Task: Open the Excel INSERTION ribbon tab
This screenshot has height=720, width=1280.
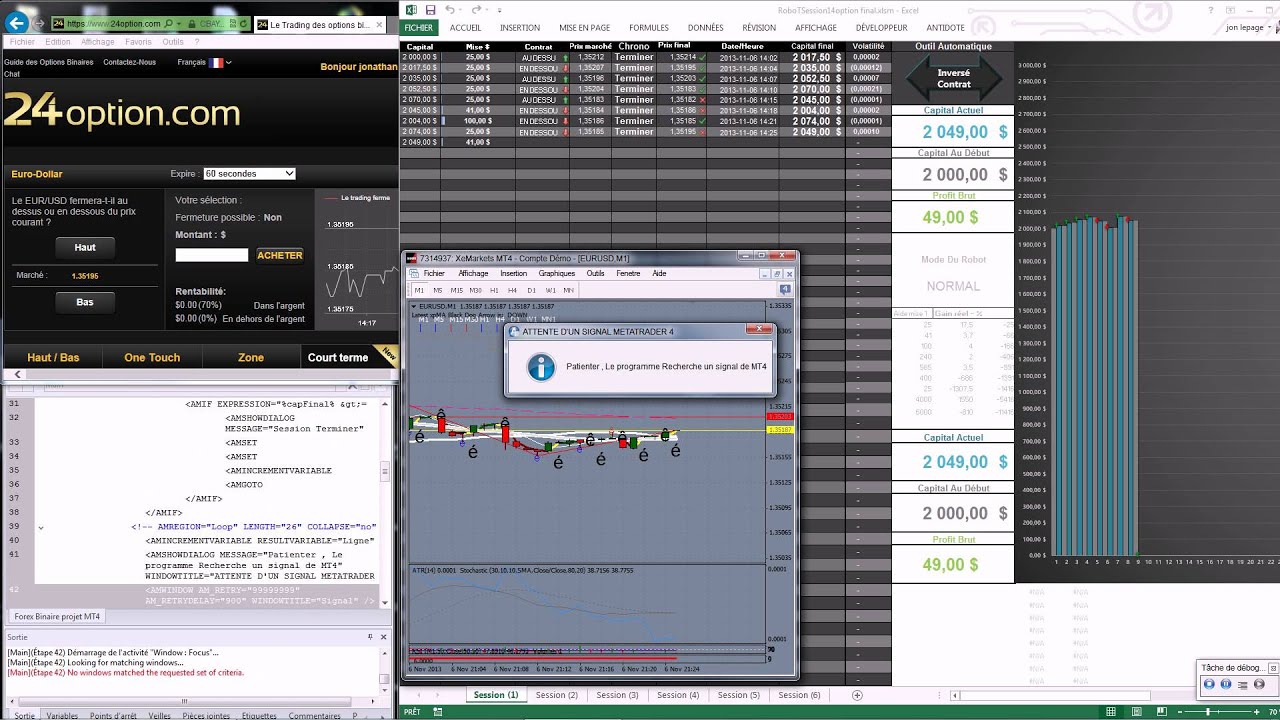Action: coord(520,28)
